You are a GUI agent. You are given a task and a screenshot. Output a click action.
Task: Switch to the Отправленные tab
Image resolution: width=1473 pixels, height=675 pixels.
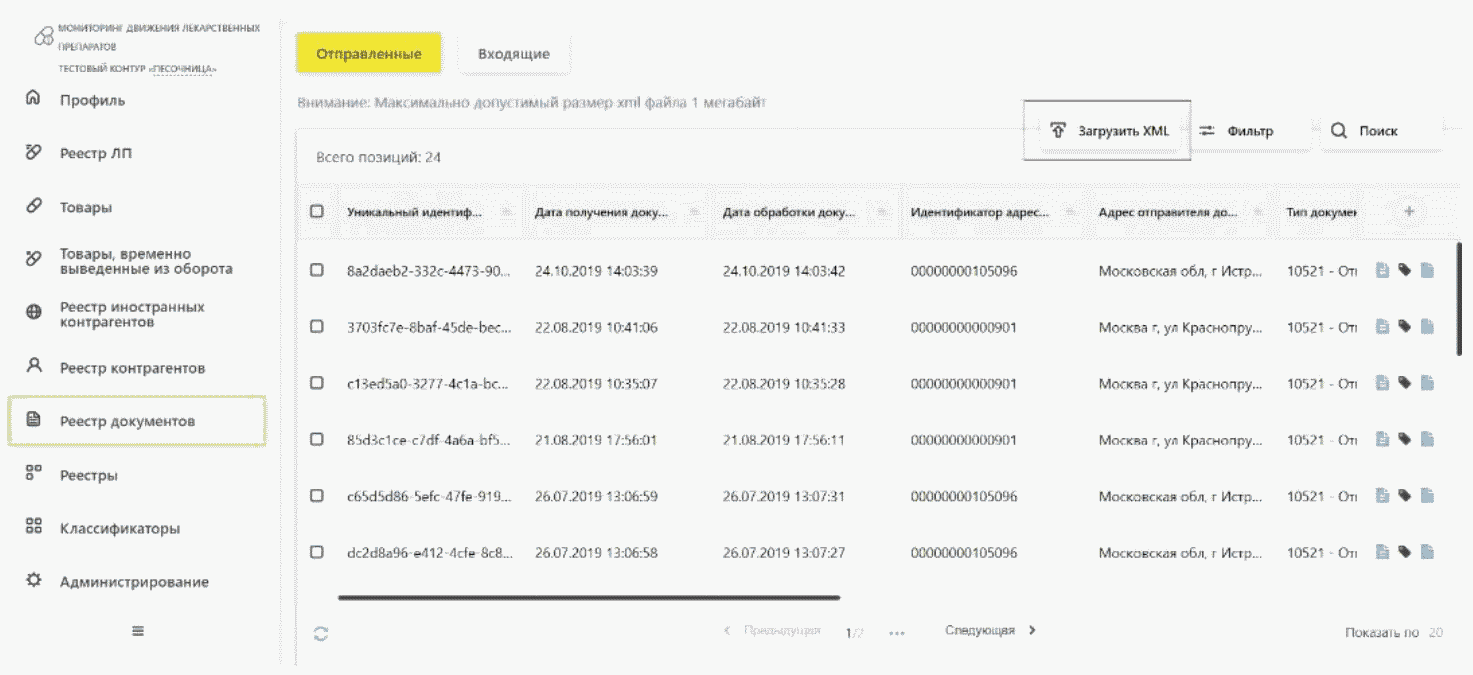point(368,54)
